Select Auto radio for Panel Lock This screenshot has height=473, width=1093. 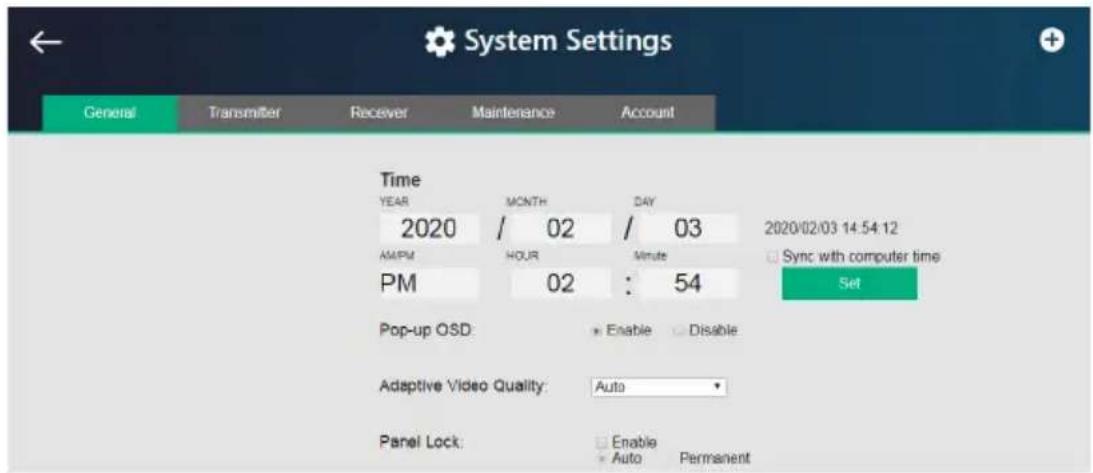point(601,458)
